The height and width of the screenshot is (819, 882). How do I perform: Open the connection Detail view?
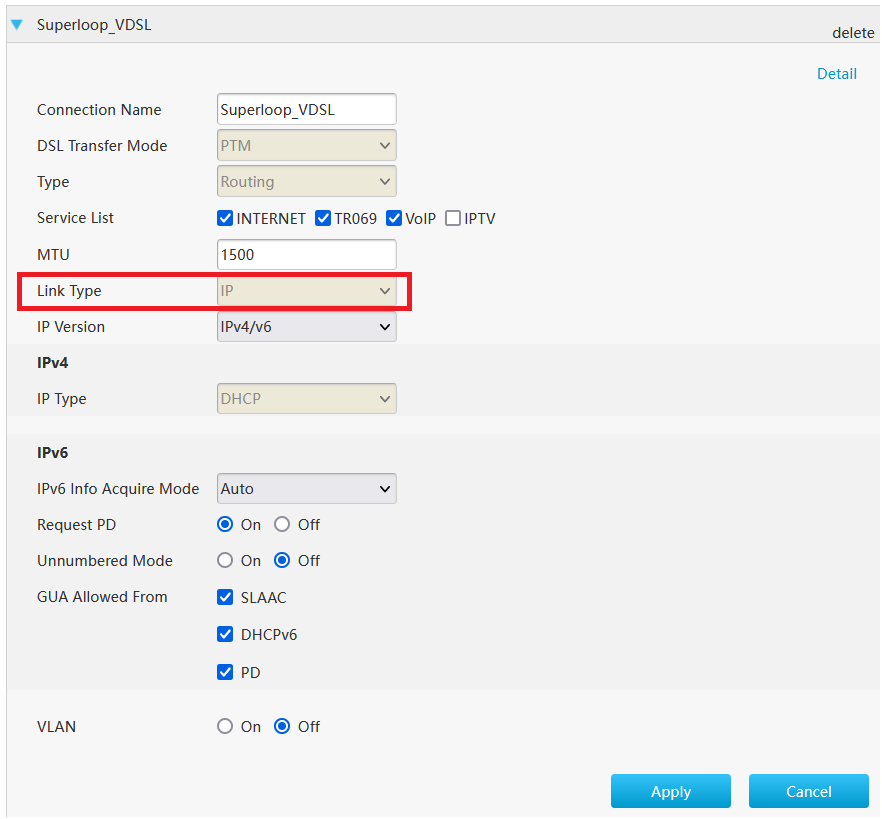[x=837, y=73]
